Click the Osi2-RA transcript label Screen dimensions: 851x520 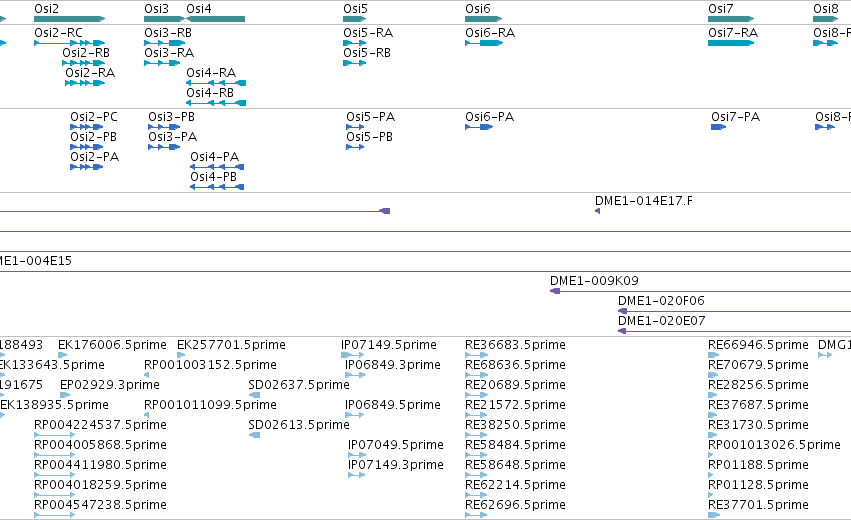[90, 73]
